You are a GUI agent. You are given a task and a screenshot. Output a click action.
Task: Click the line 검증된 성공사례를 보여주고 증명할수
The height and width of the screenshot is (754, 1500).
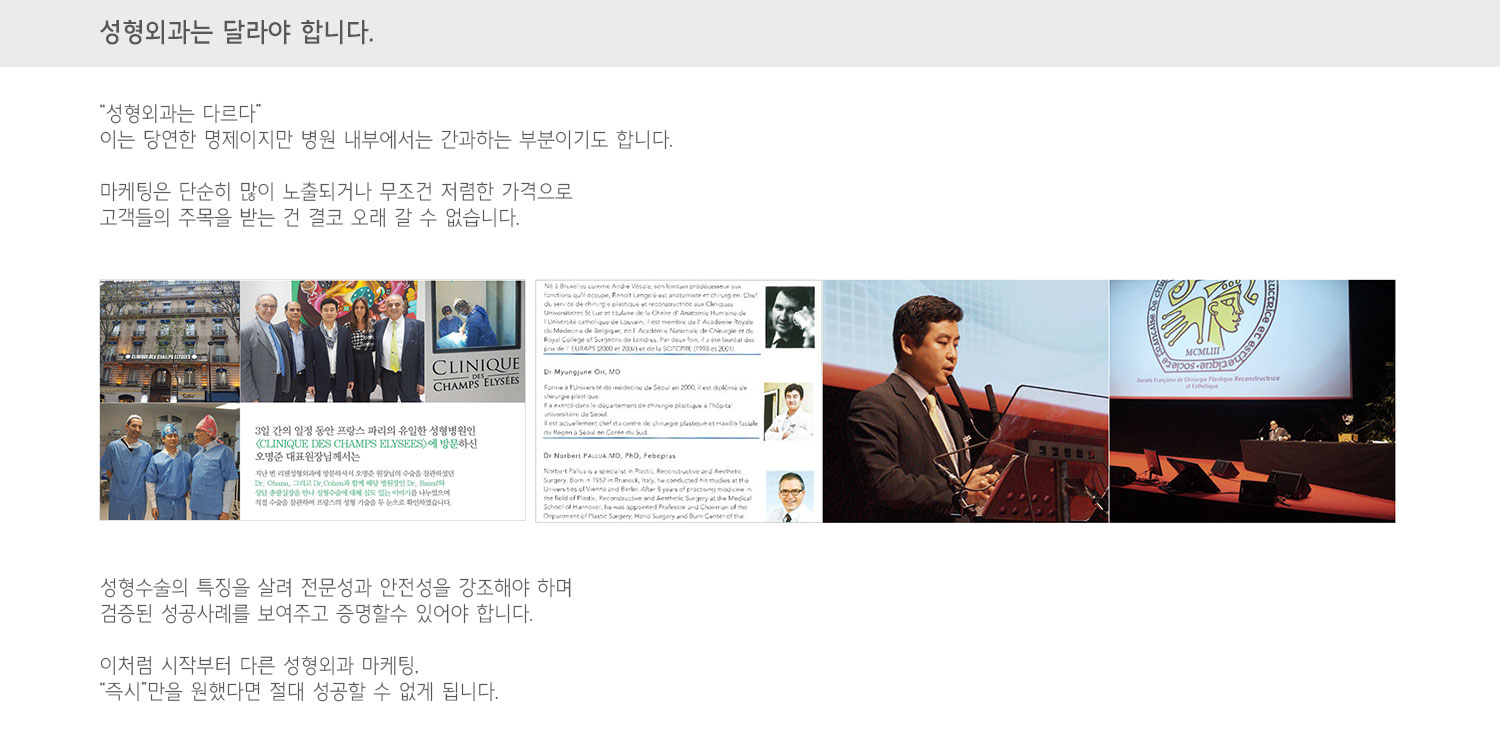[x=316, y=613]
